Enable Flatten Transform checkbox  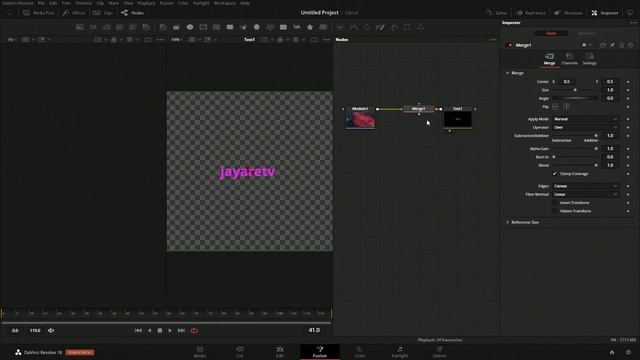(554, 211)
